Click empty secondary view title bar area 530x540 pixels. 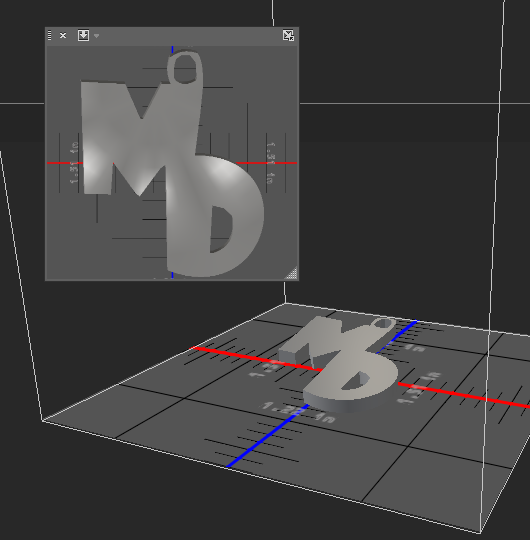click(x=189, y=36)
